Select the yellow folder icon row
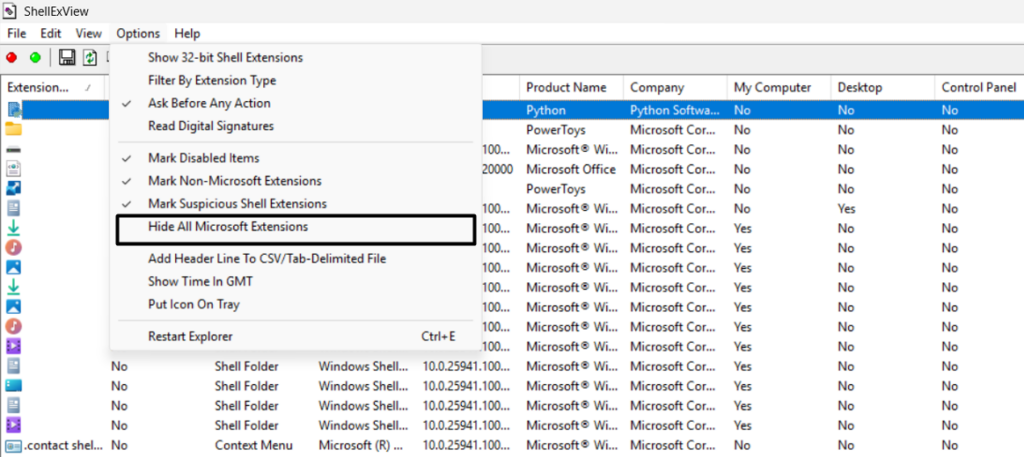Image resolution: width=1024 pixels, height=457 pixels. click(13, 129)
